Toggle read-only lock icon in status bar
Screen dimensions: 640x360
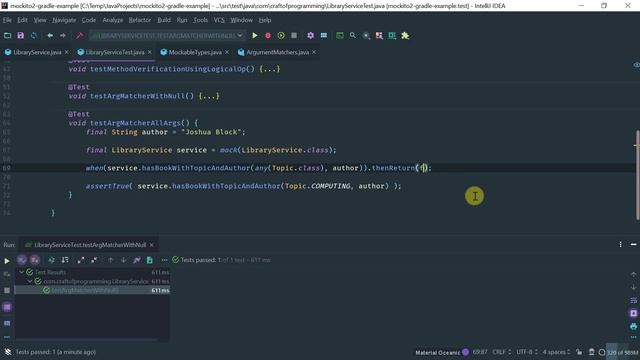click(579, 352)
